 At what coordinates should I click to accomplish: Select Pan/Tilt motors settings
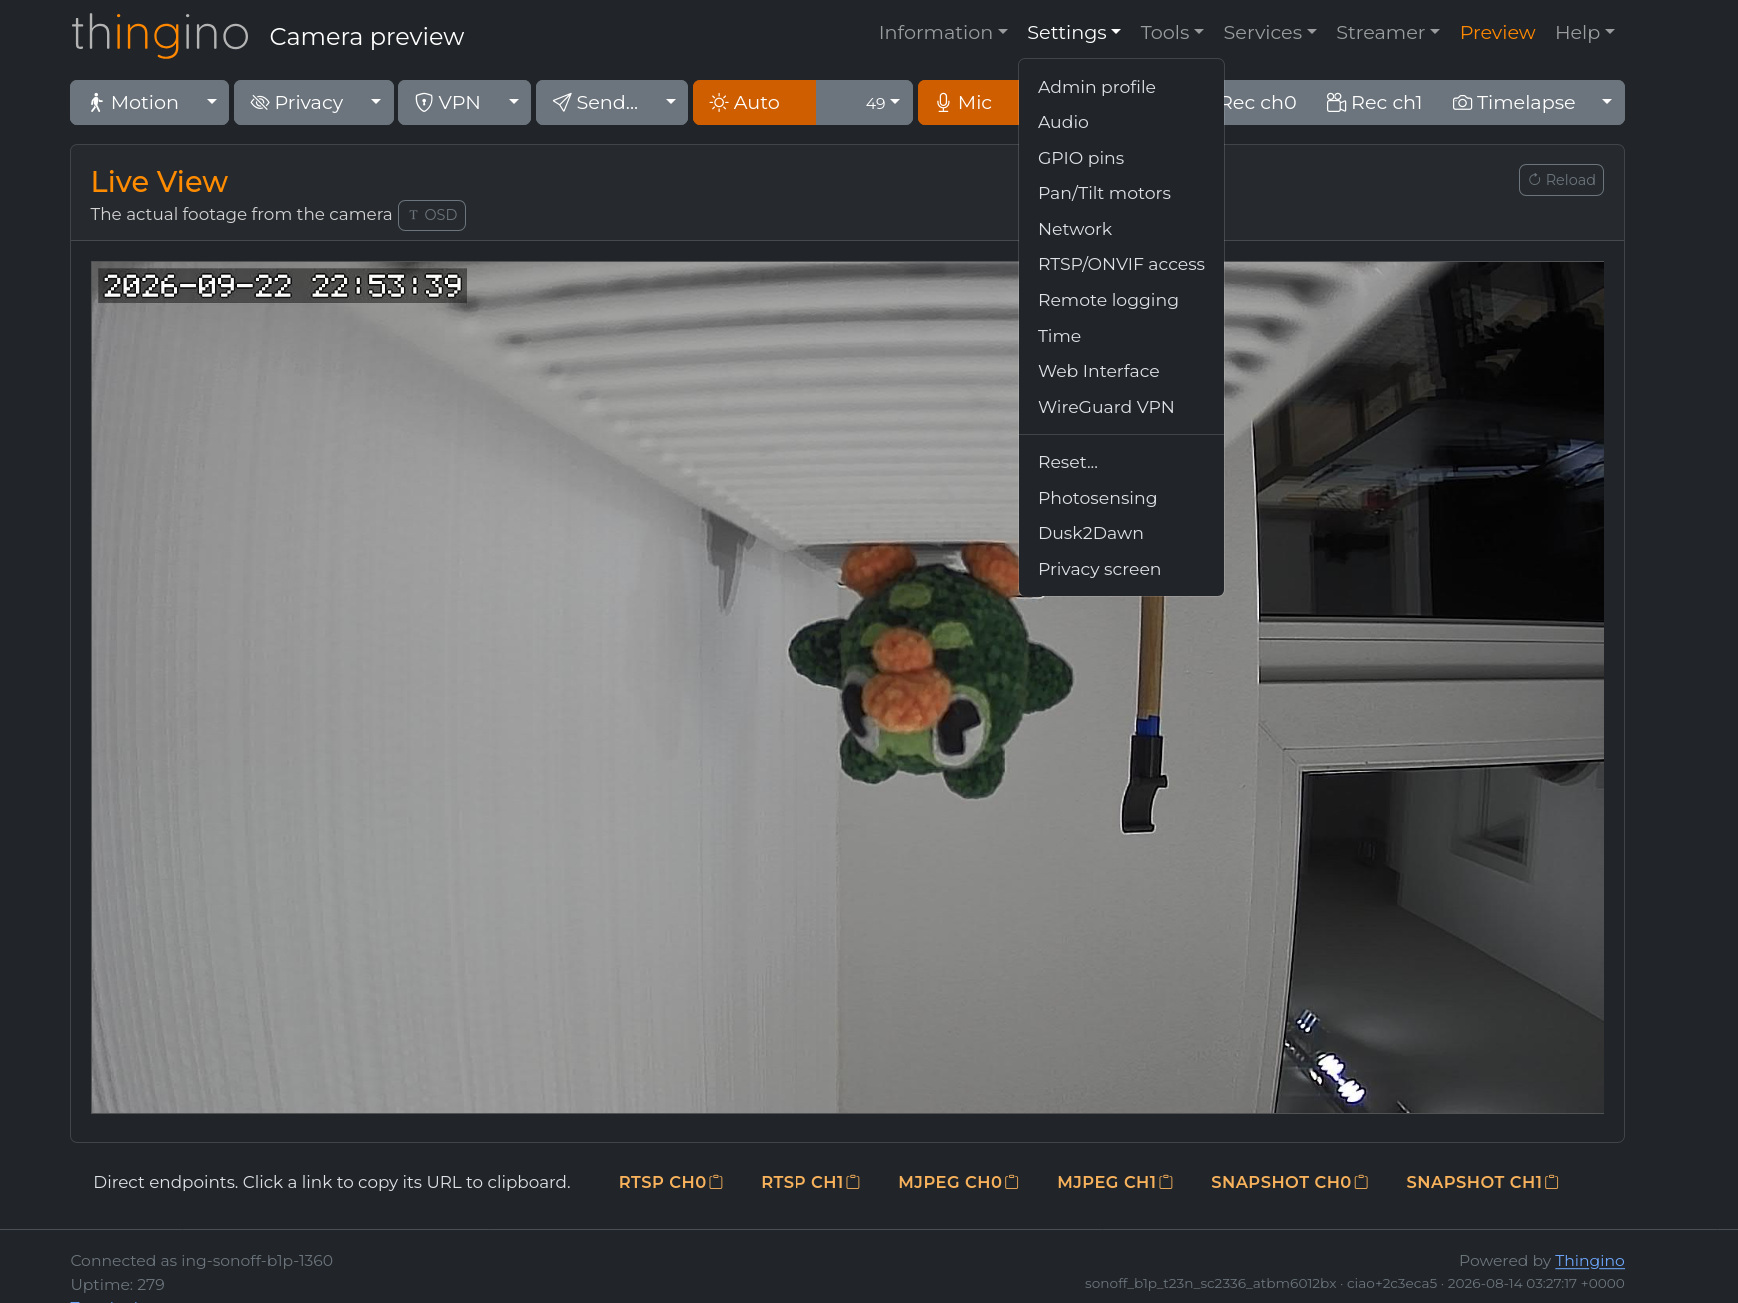[x=1121, y=193]
